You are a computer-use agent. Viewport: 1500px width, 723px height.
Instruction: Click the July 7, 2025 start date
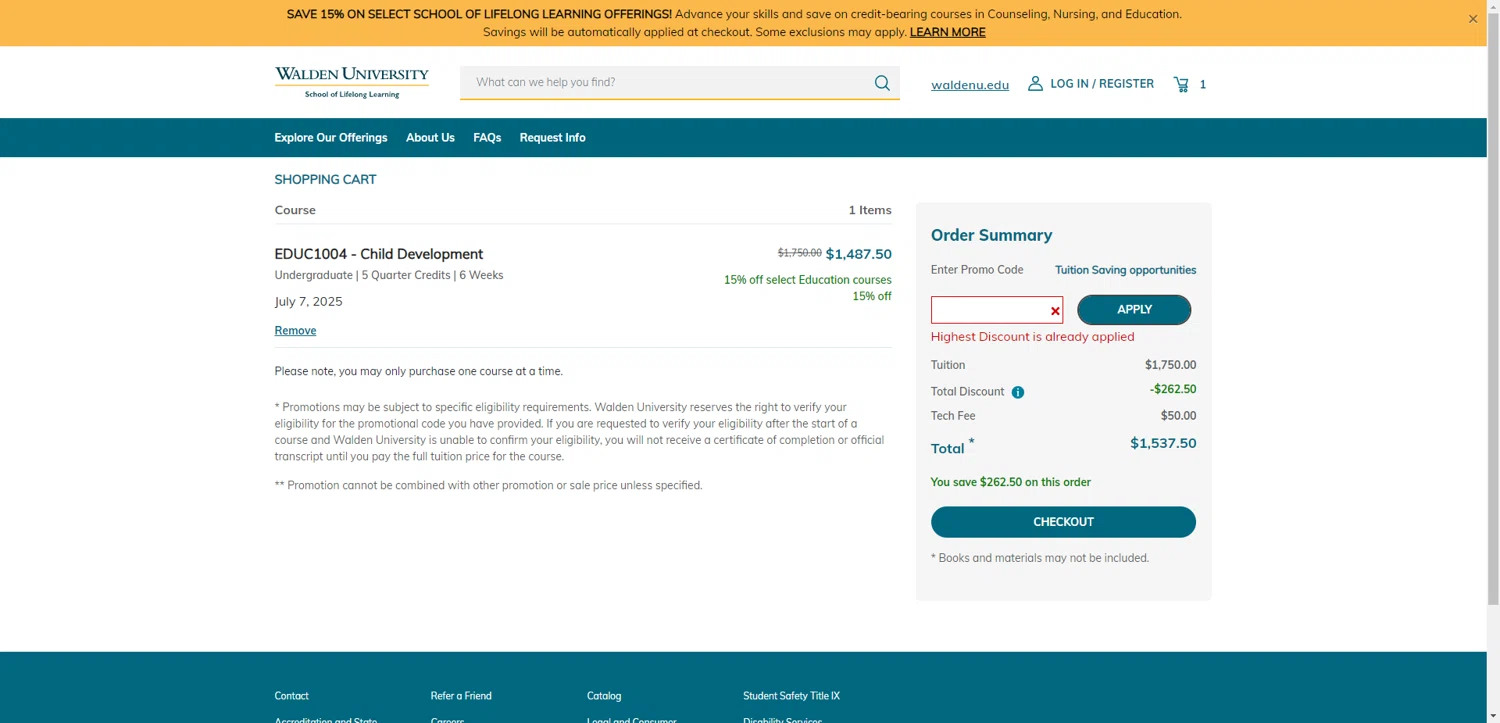[x=308, y=301]
